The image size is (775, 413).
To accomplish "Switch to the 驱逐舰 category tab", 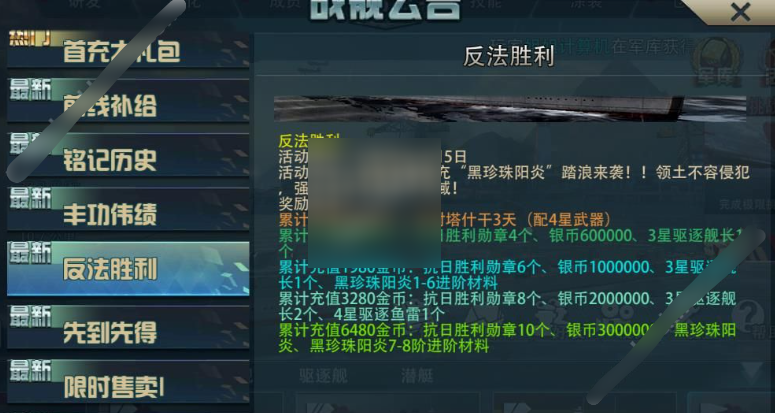I will coord(323,376).
